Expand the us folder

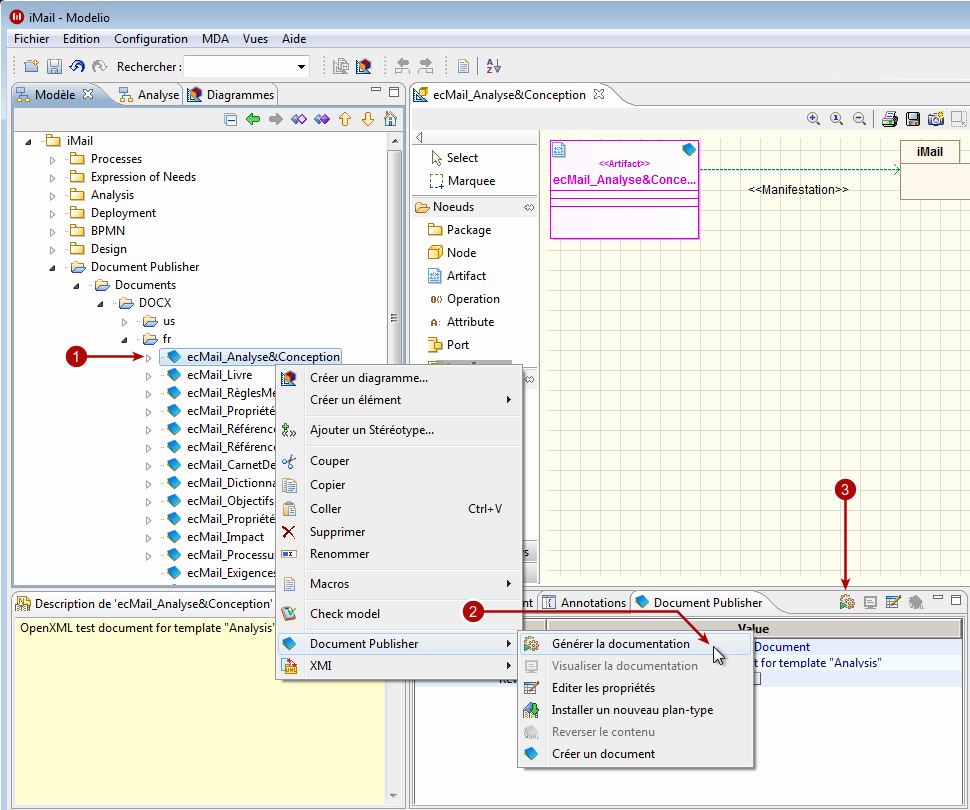(124, 322)
